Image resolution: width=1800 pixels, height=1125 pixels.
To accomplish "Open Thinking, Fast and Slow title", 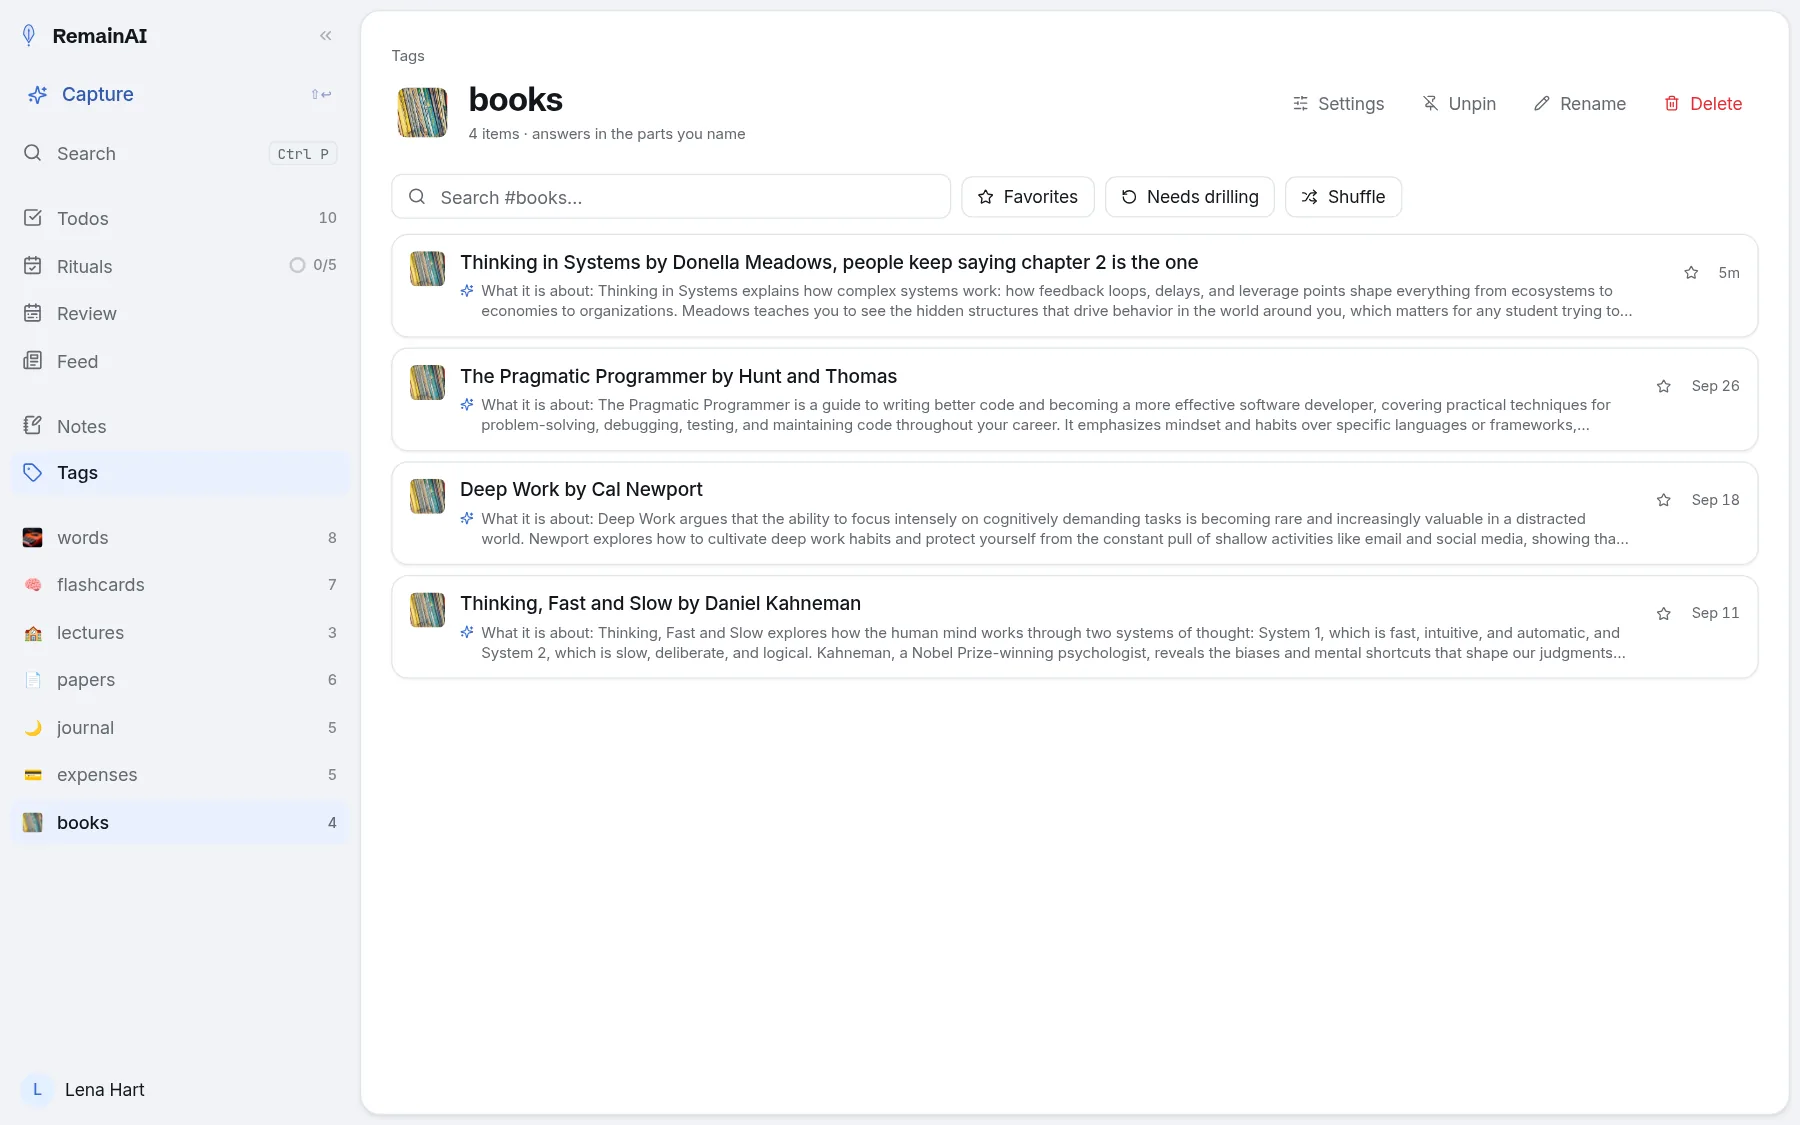I will [x=660, y=603].
